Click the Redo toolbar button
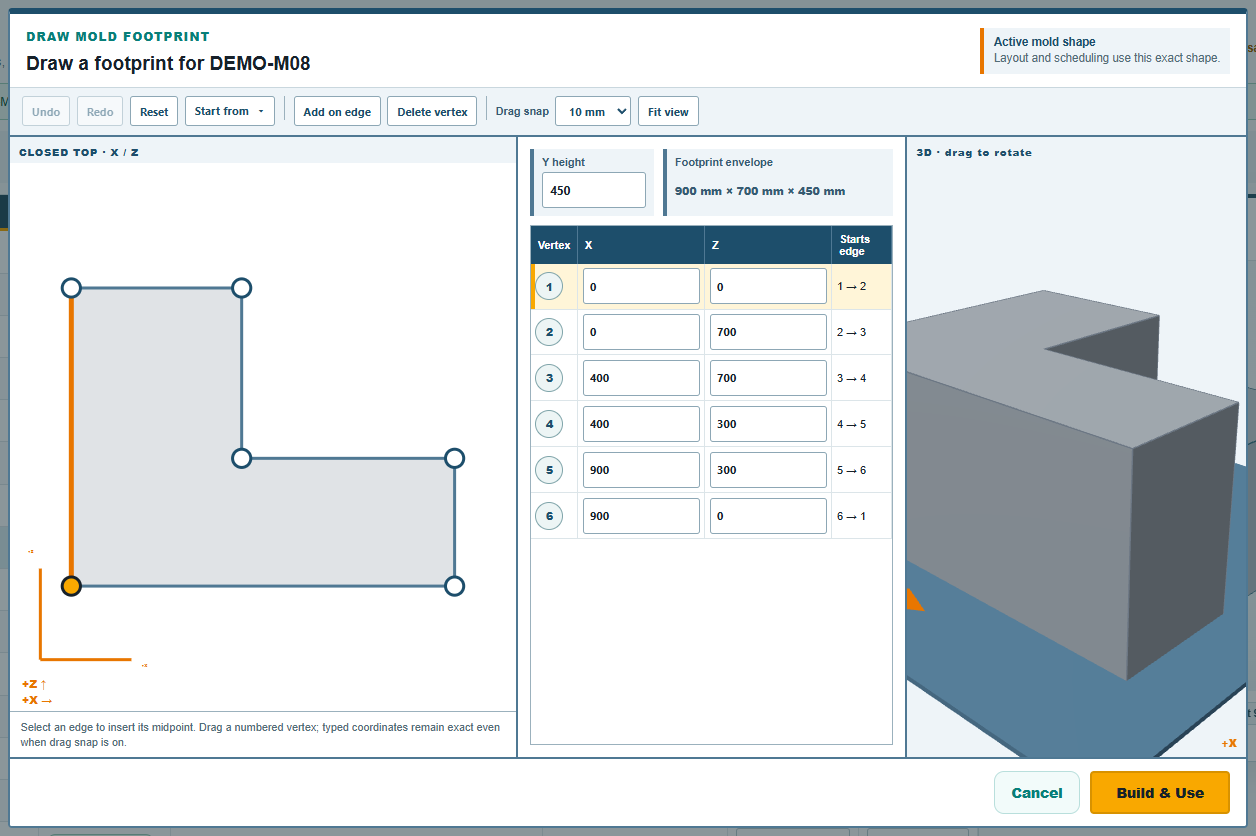The width and height of the screenshot is (1256, 836). point(100,111)
